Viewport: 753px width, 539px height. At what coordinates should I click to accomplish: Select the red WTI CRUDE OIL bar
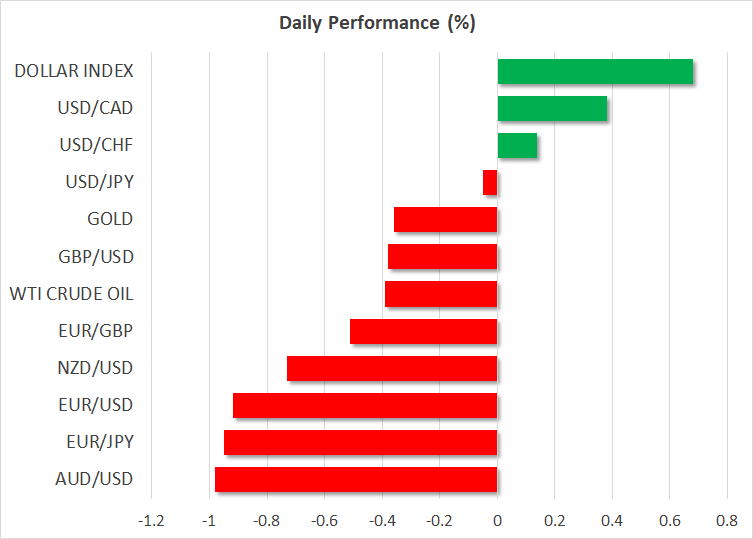pyautogui.click(x=441, y=293)
